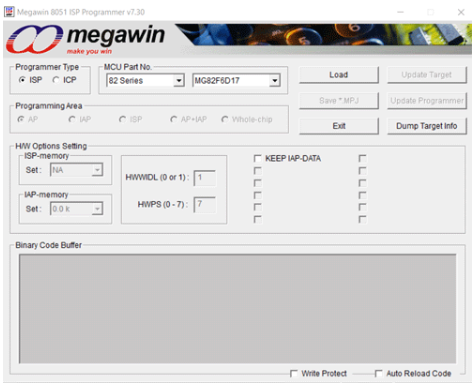The height and width of the screenshot is (391, 476).
Task: Enable the Write Protect checkbox
Action: coord(294,374)
